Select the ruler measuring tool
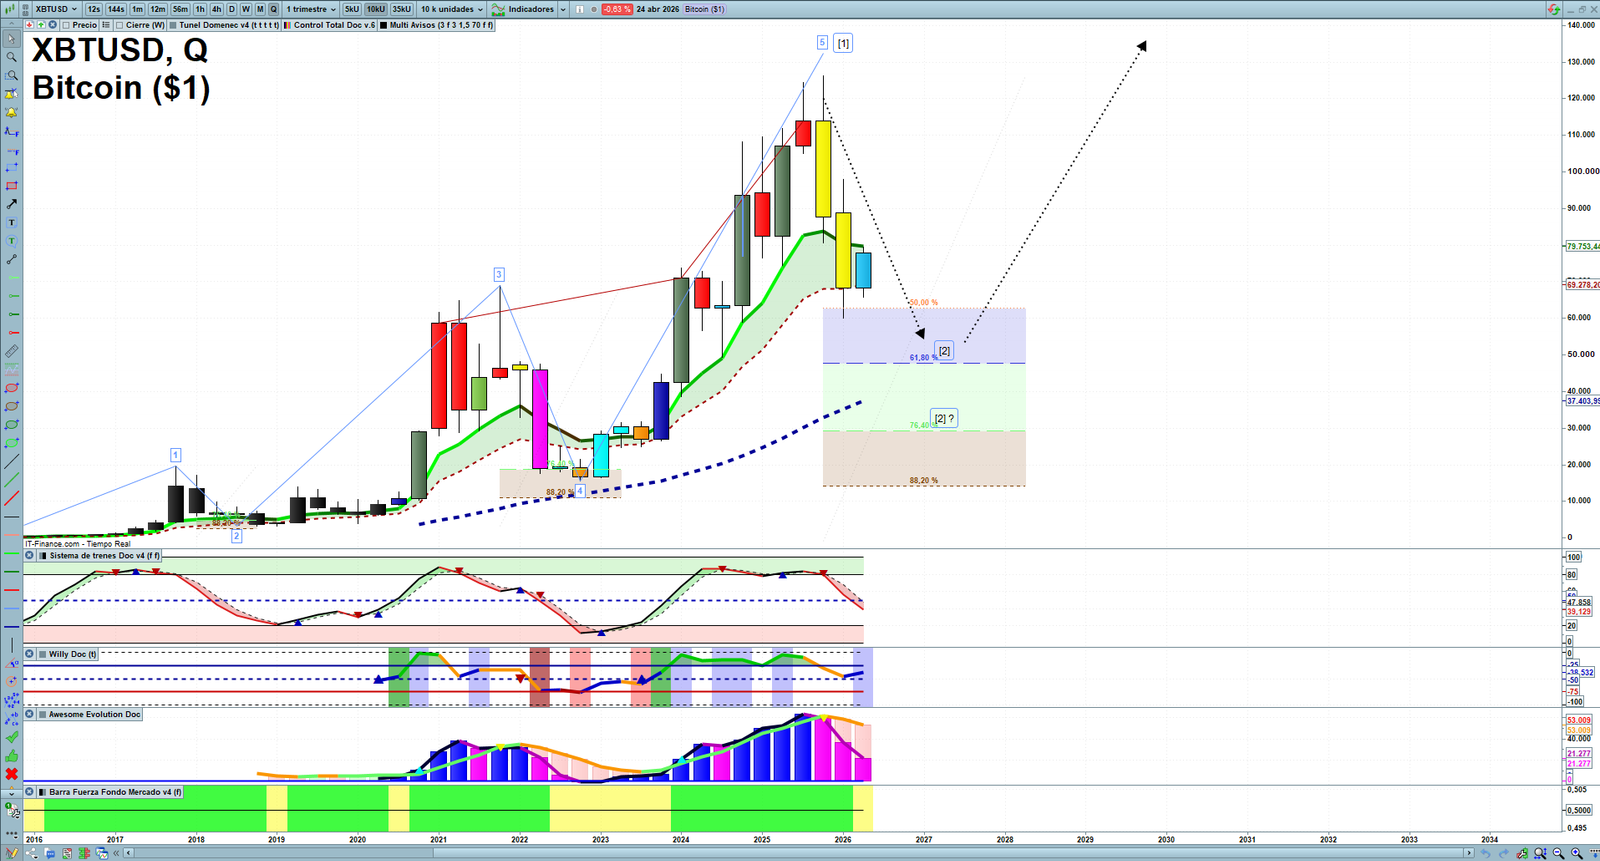This screenshot has width=1600, height=861. click(x=12, y=351)
